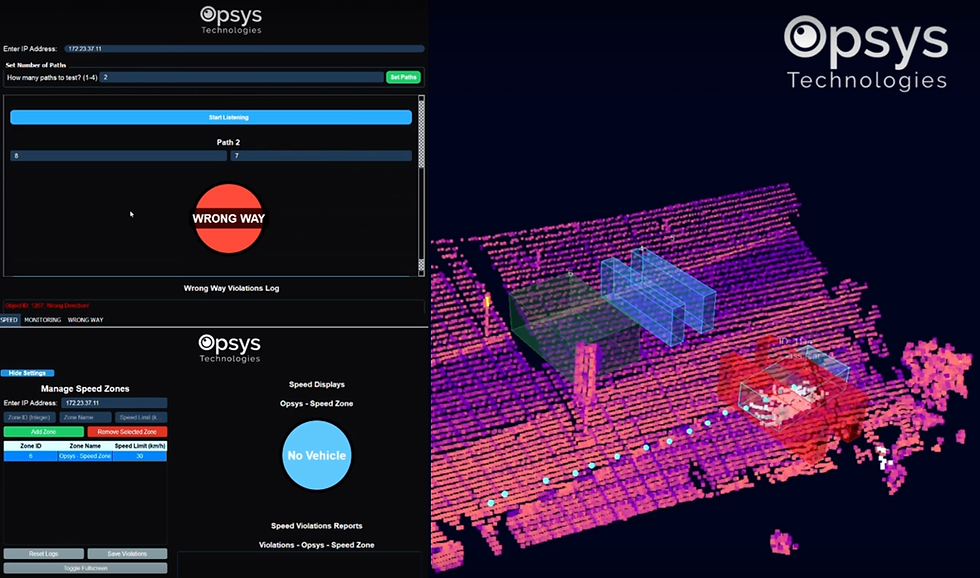Screen dimensions: 980x578
Task: Click the 'Manage Speed Zones' heading
Action: click(x=85, y=389)
